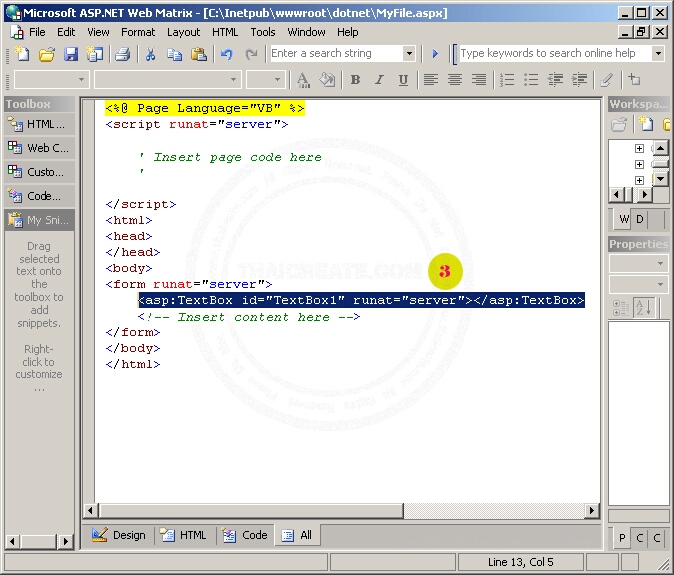Select the Workspace 'W' tab

[x=623, y=220]
